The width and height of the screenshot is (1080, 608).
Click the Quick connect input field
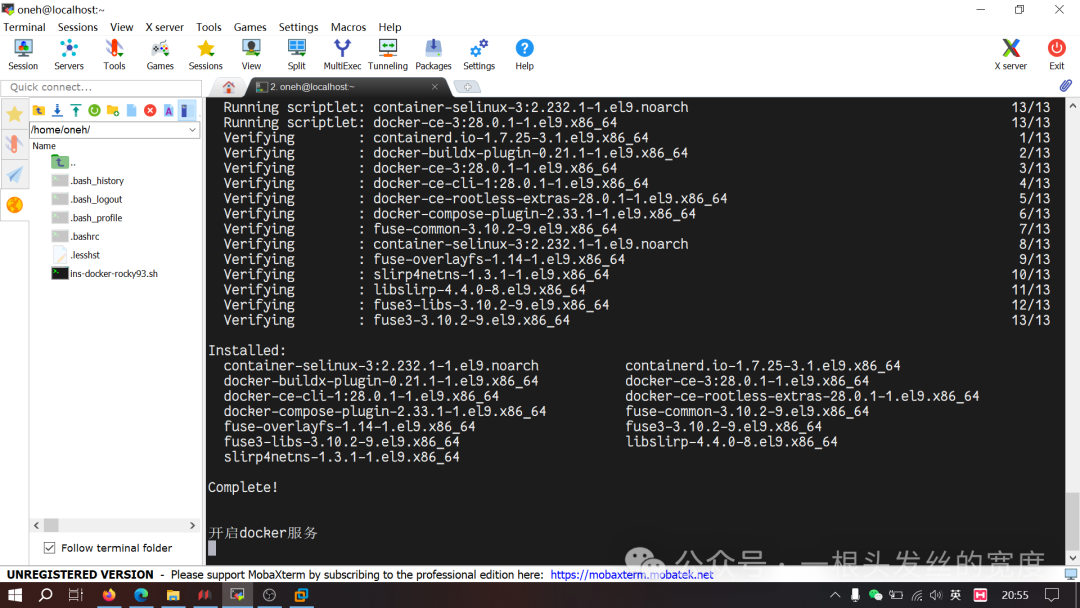click(101, 87)
